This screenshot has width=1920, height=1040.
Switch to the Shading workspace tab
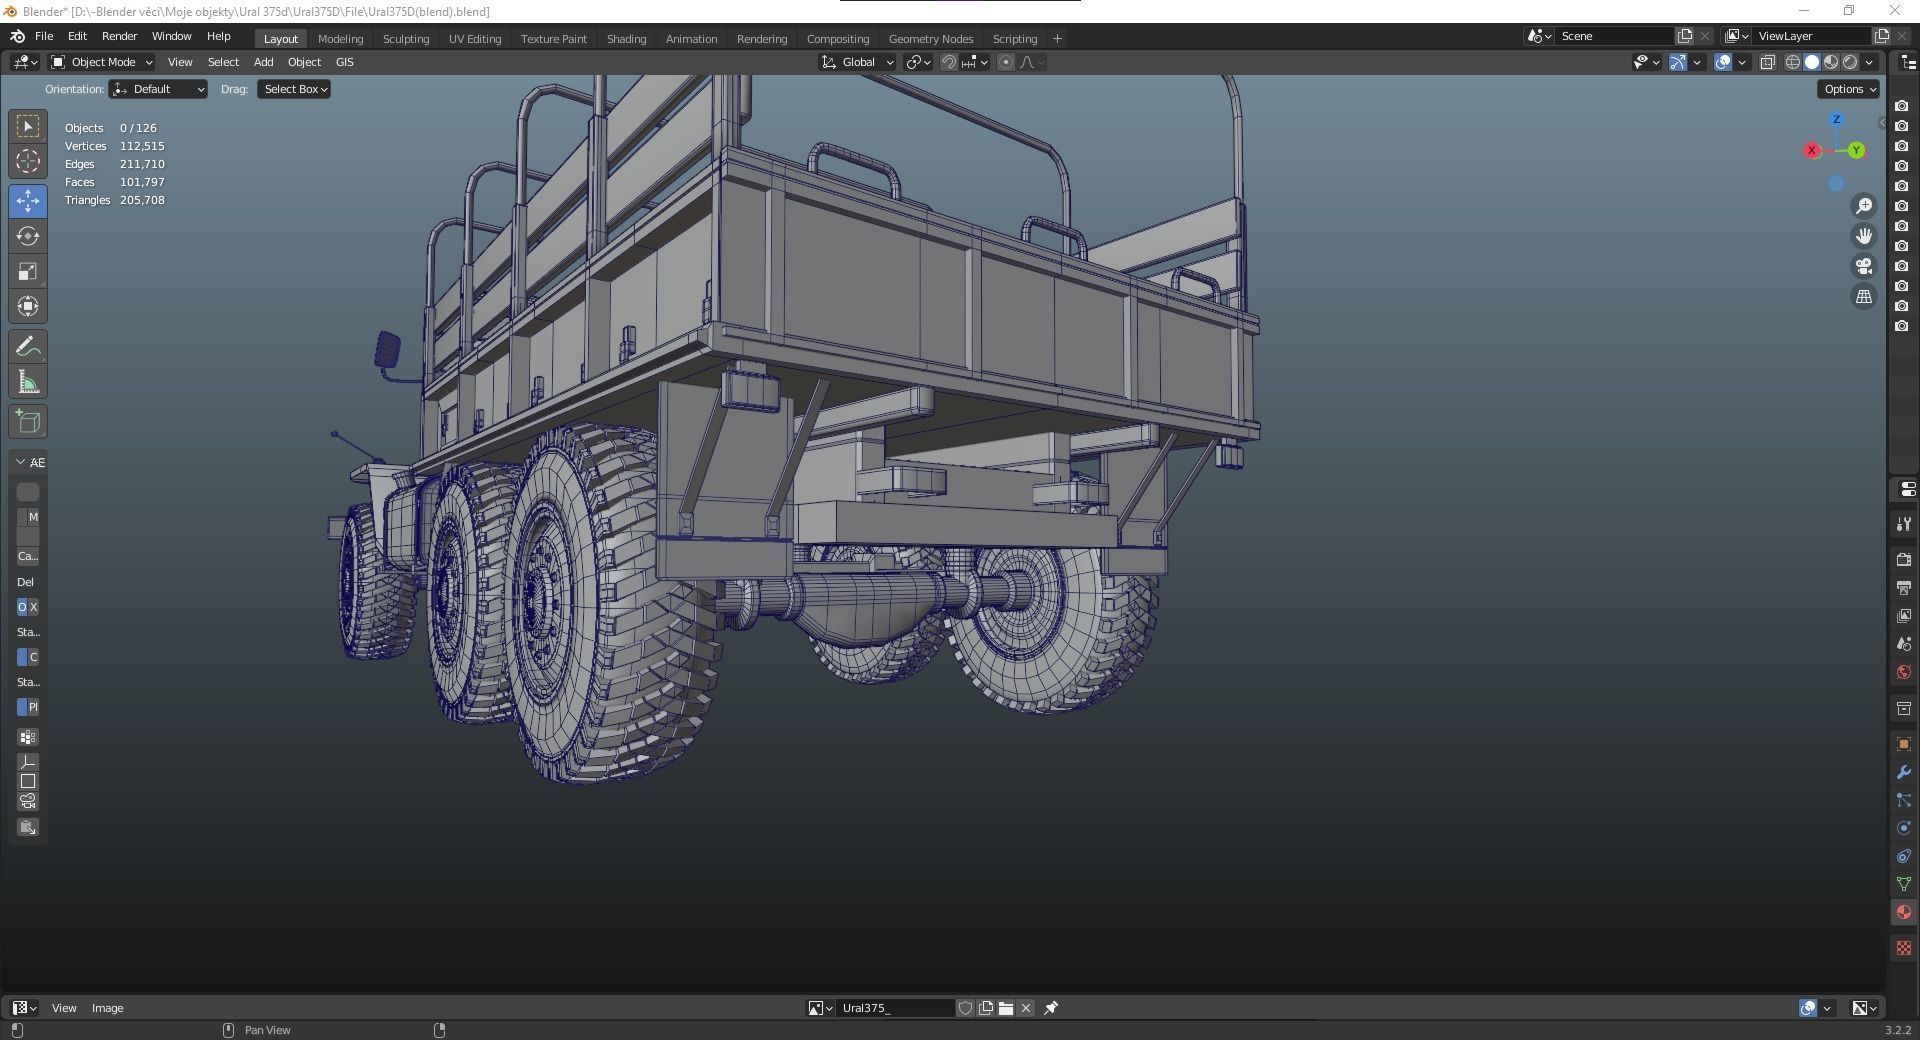click(x=626, y=39)
